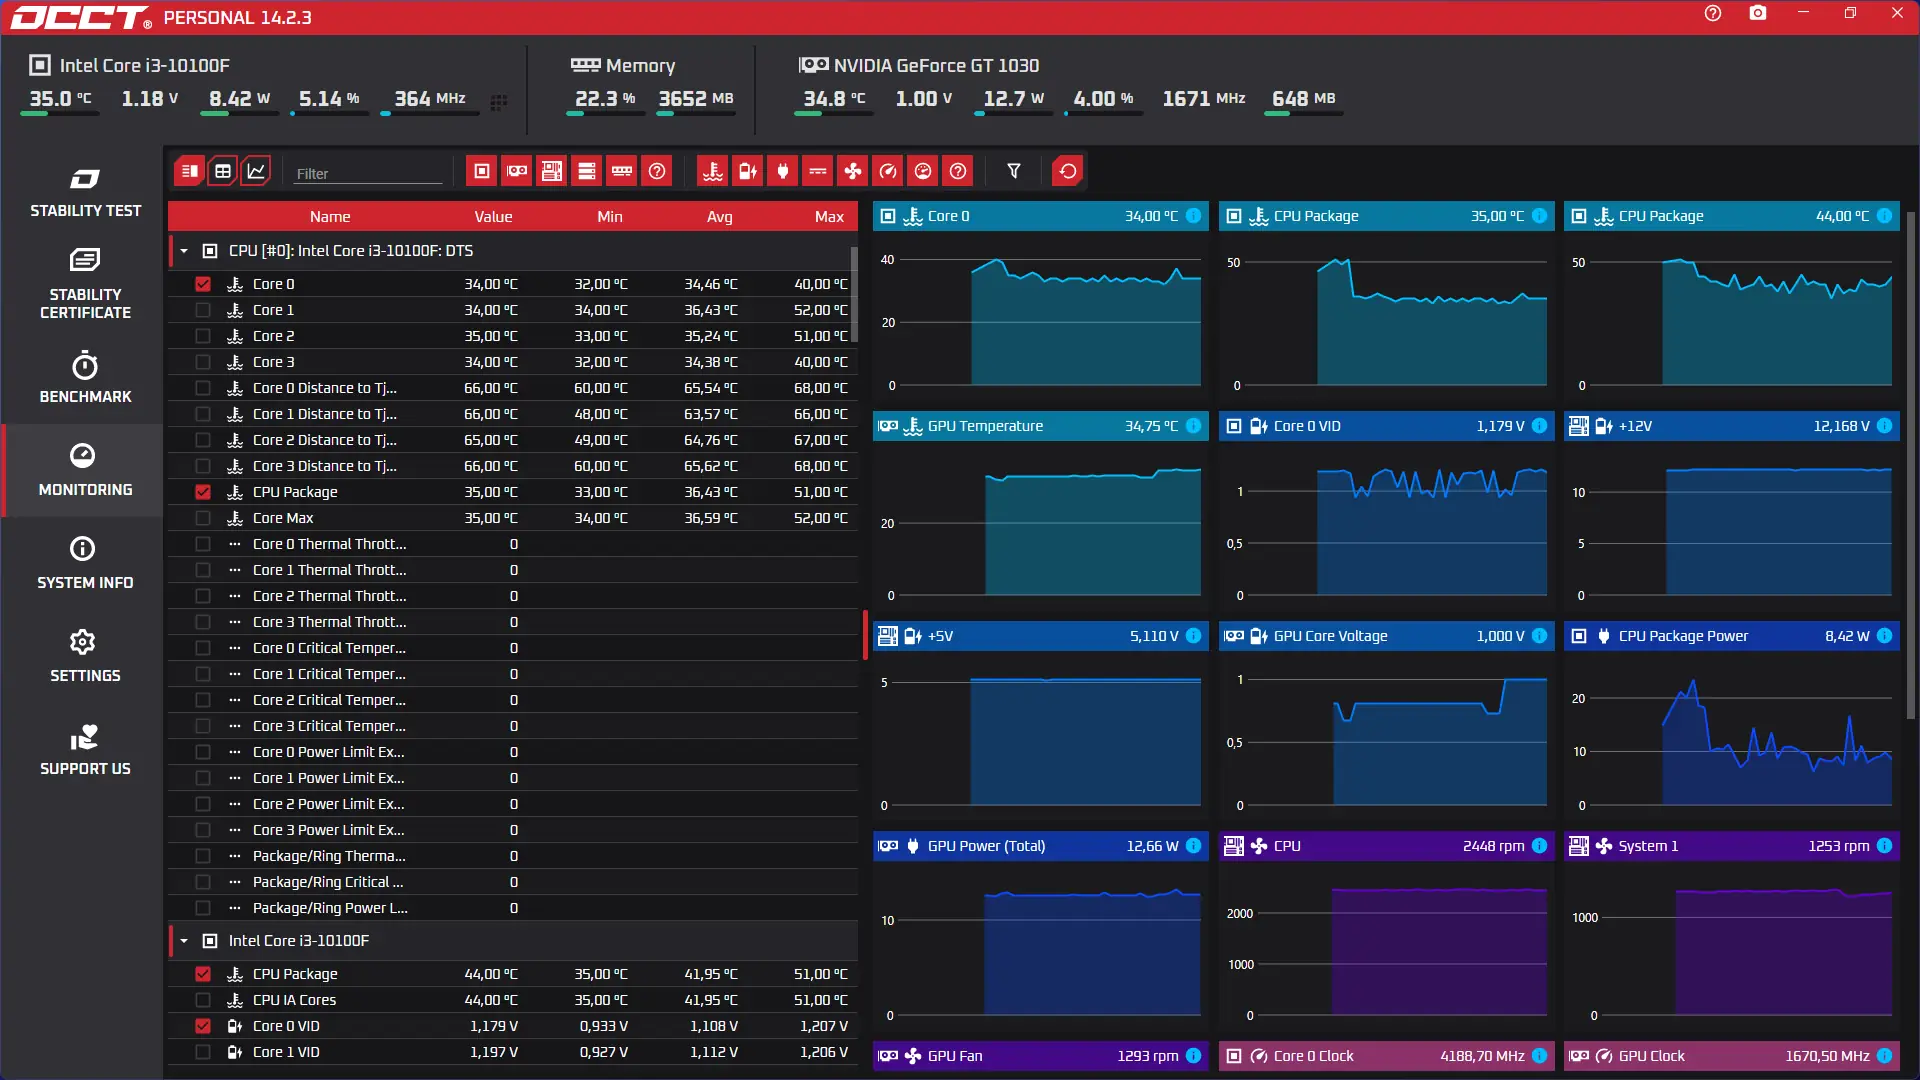1920x1080 pixels.
Task: Click the Support Us button
Action: click(x=85, y=750)
